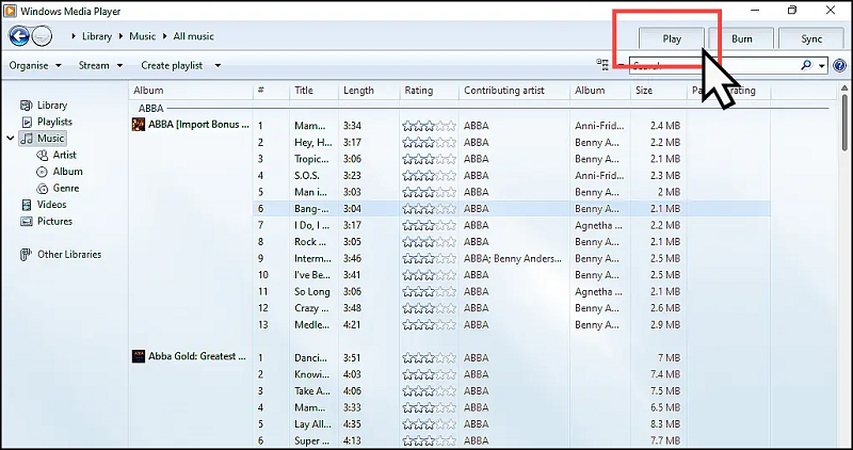Select the Medle... track of 4:21

(x=312, y=325)
